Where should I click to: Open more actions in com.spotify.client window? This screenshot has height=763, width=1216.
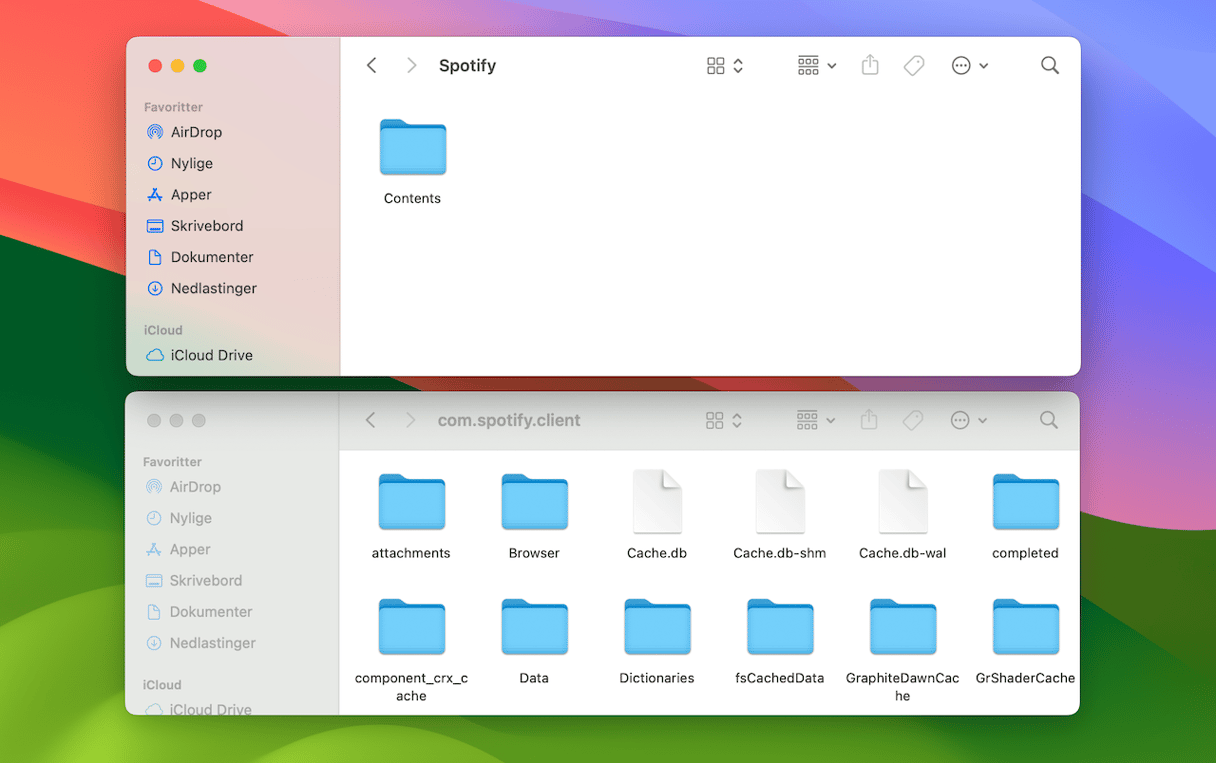tap(968, 420)
